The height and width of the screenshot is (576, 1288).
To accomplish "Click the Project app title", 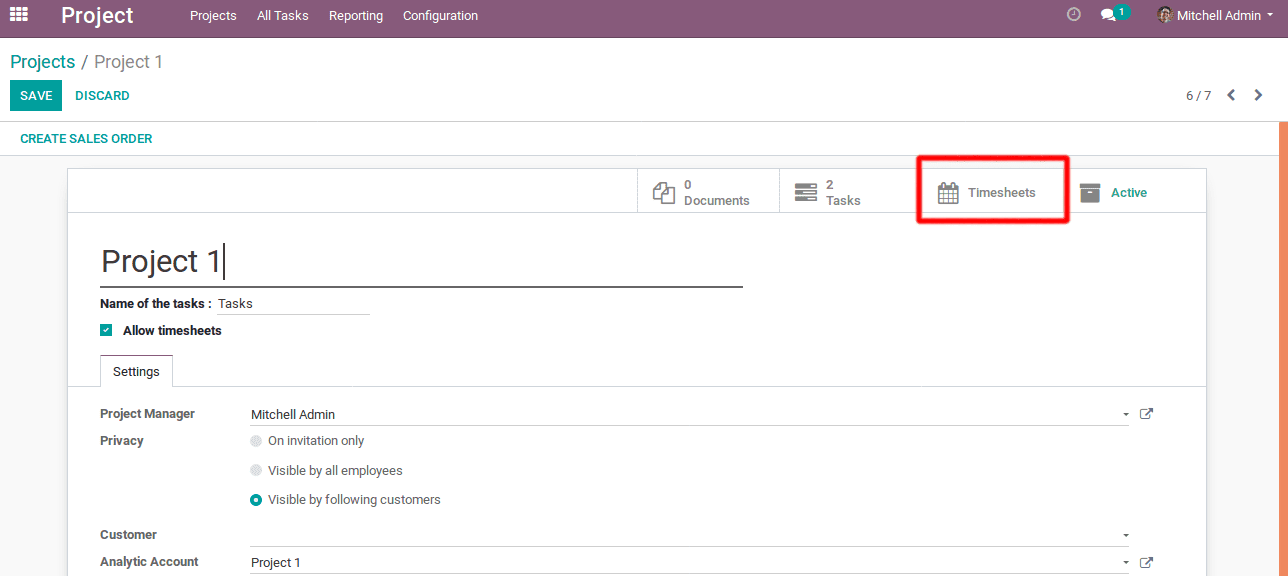I will (97, 15).
